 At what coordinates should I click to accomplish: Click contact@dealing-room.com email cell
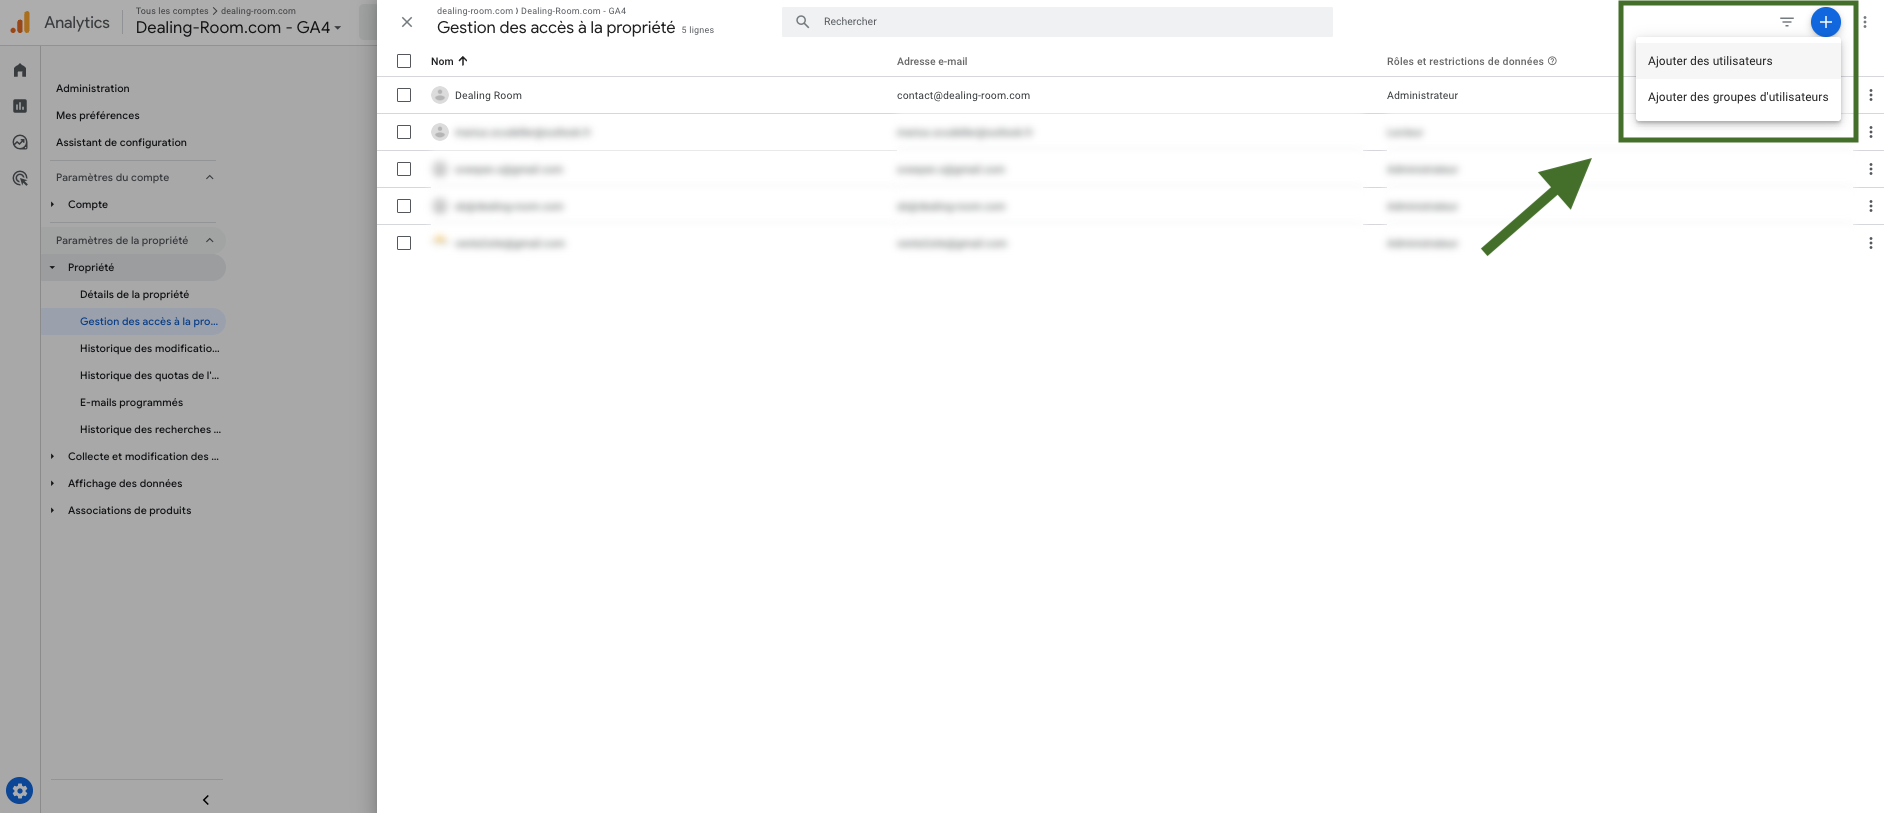(963, 95)
